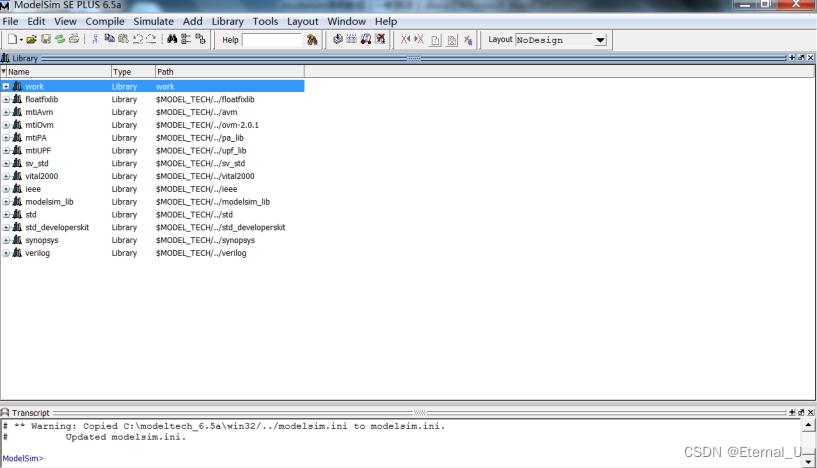The height and width of the screenshot is (468, 817).
Task: Expand the mtiOvm library node
Action: [x=6, y=125]
